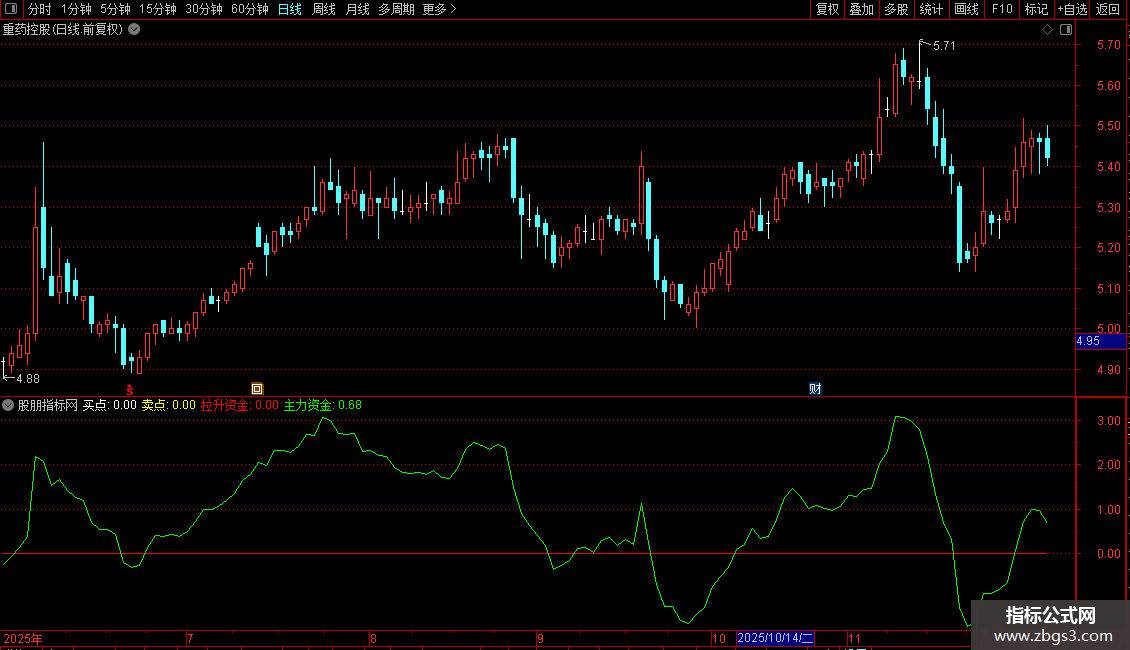
Task: Click the 5.71 high price label
Action: tap(944, 45)
